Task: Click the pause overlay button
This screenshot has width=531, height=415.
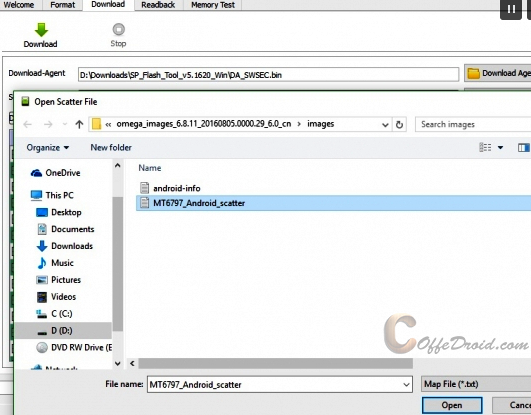Action: pyautogui.click(x=511, y=9)
